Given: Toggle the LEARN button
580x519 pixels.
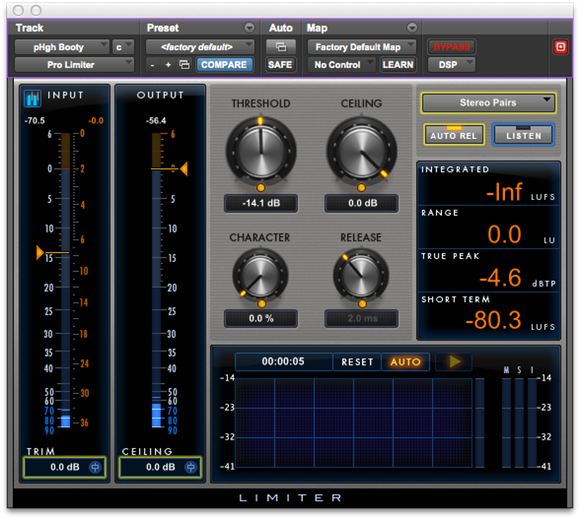Looking at the screenshot, I should point(398,65).
